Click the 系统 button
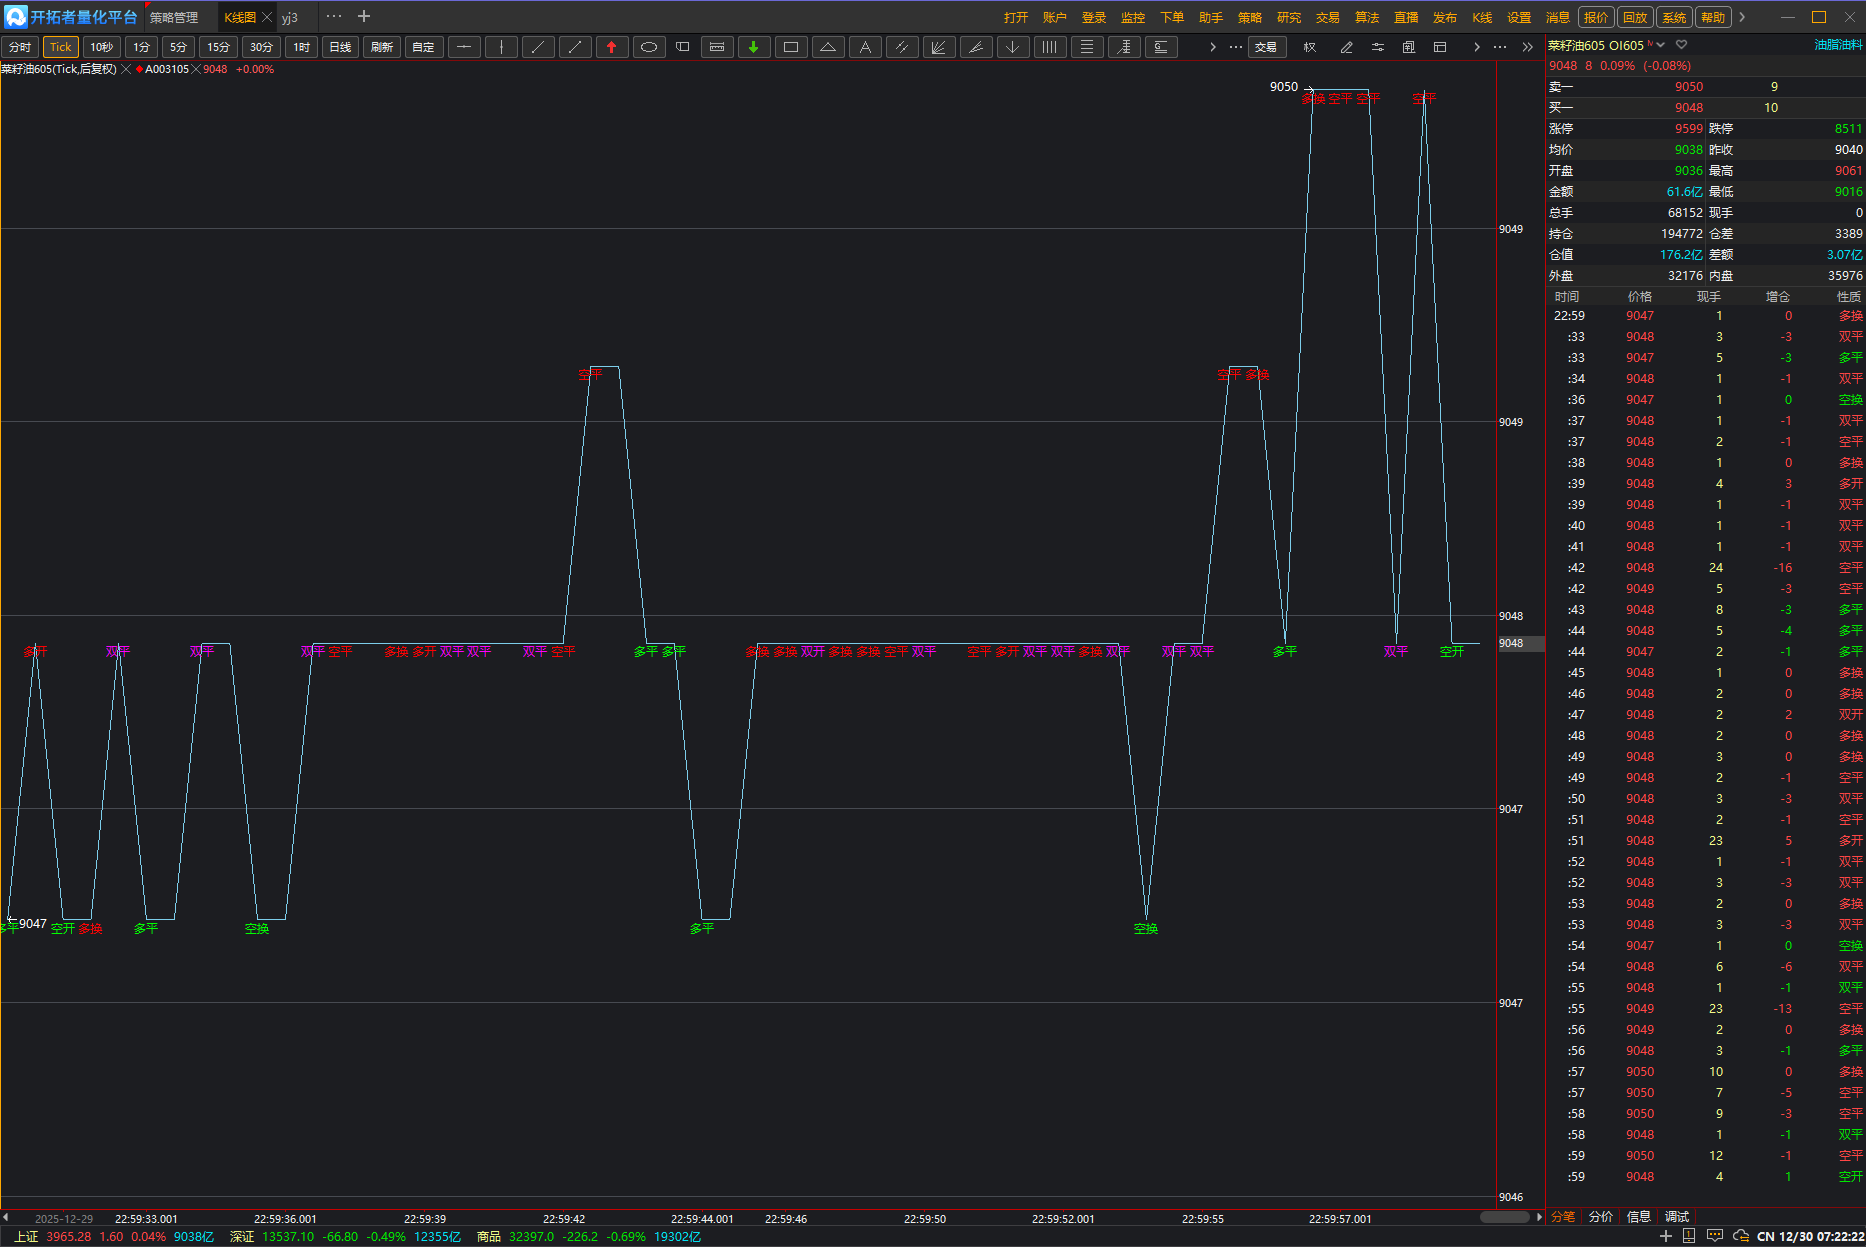The image size is (1866, 1247). (1674, 17)
